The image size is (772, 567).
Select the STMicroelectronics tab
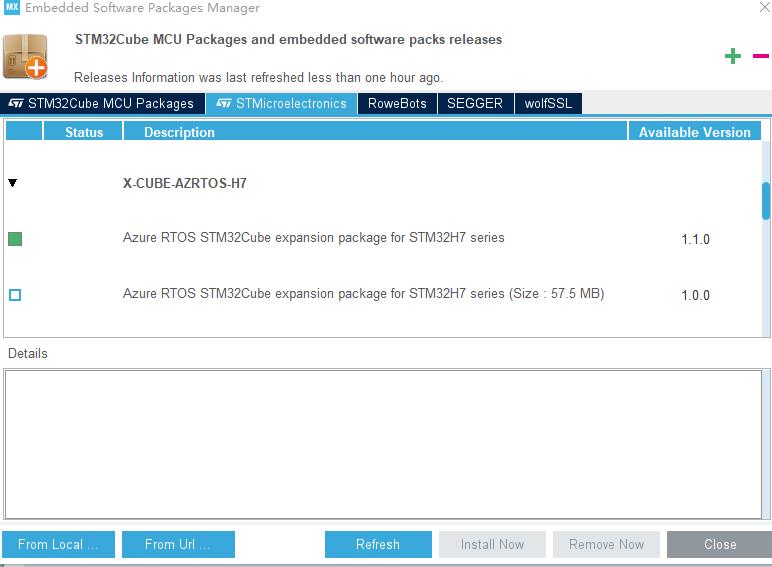[x=282, y=103]
